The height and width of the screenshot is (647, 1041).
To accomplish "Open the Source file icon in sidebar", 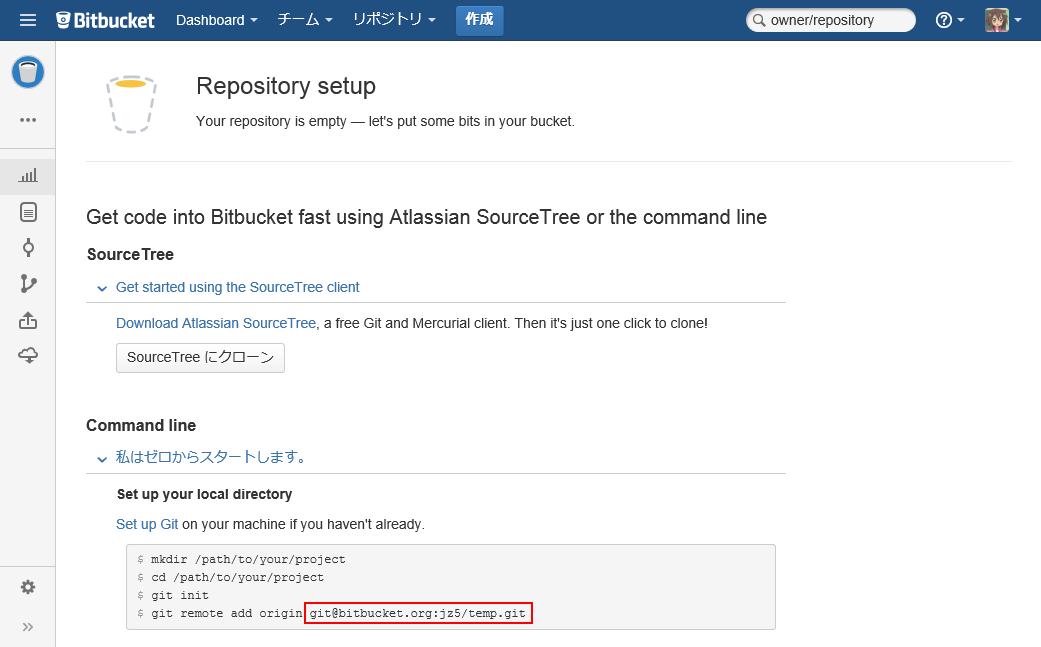I will (28, 212).
